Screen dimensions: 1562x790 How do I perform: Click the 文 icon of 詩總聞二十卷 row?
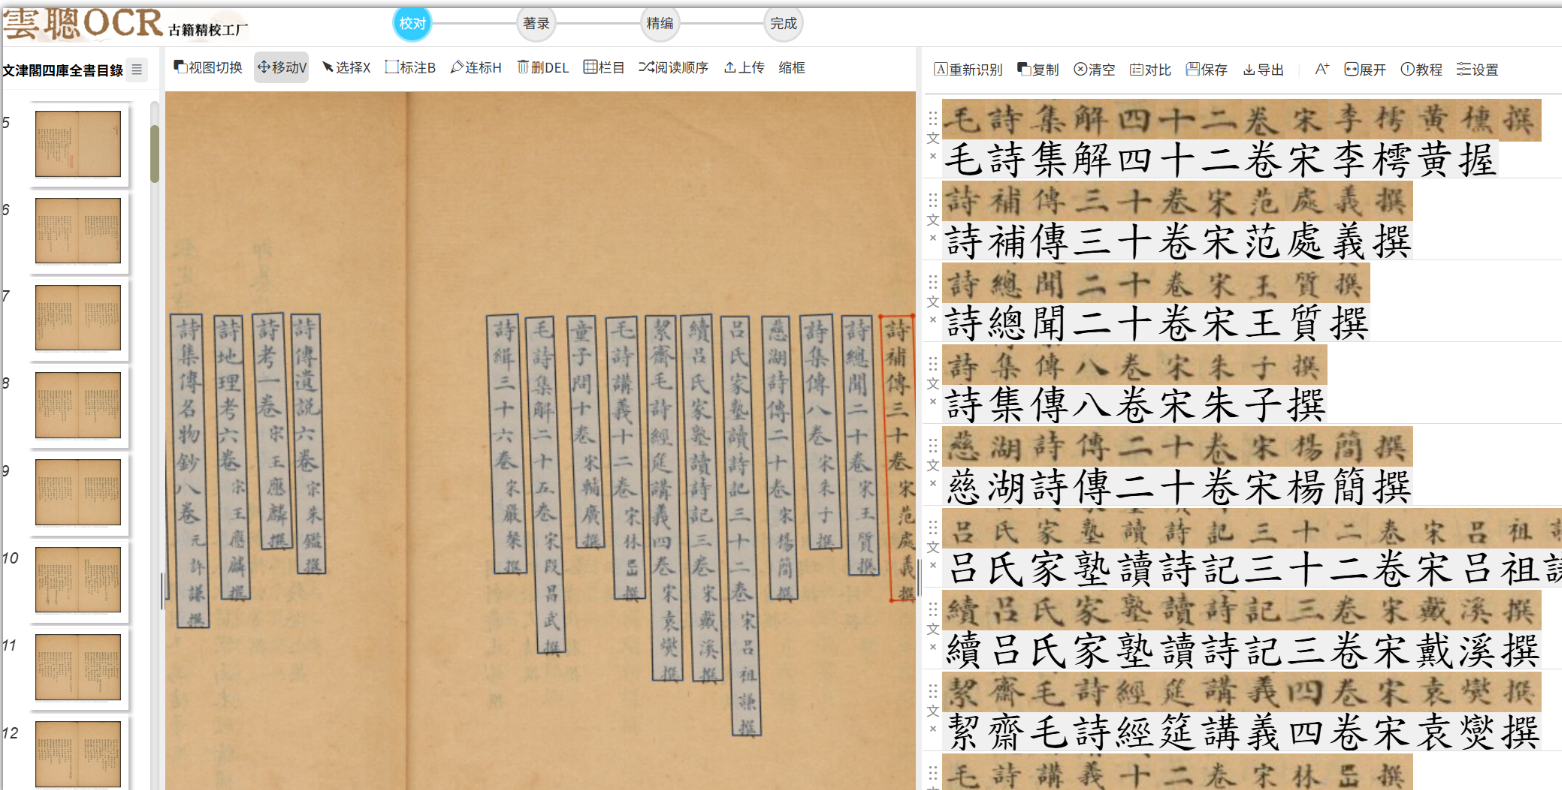point(932,302)
